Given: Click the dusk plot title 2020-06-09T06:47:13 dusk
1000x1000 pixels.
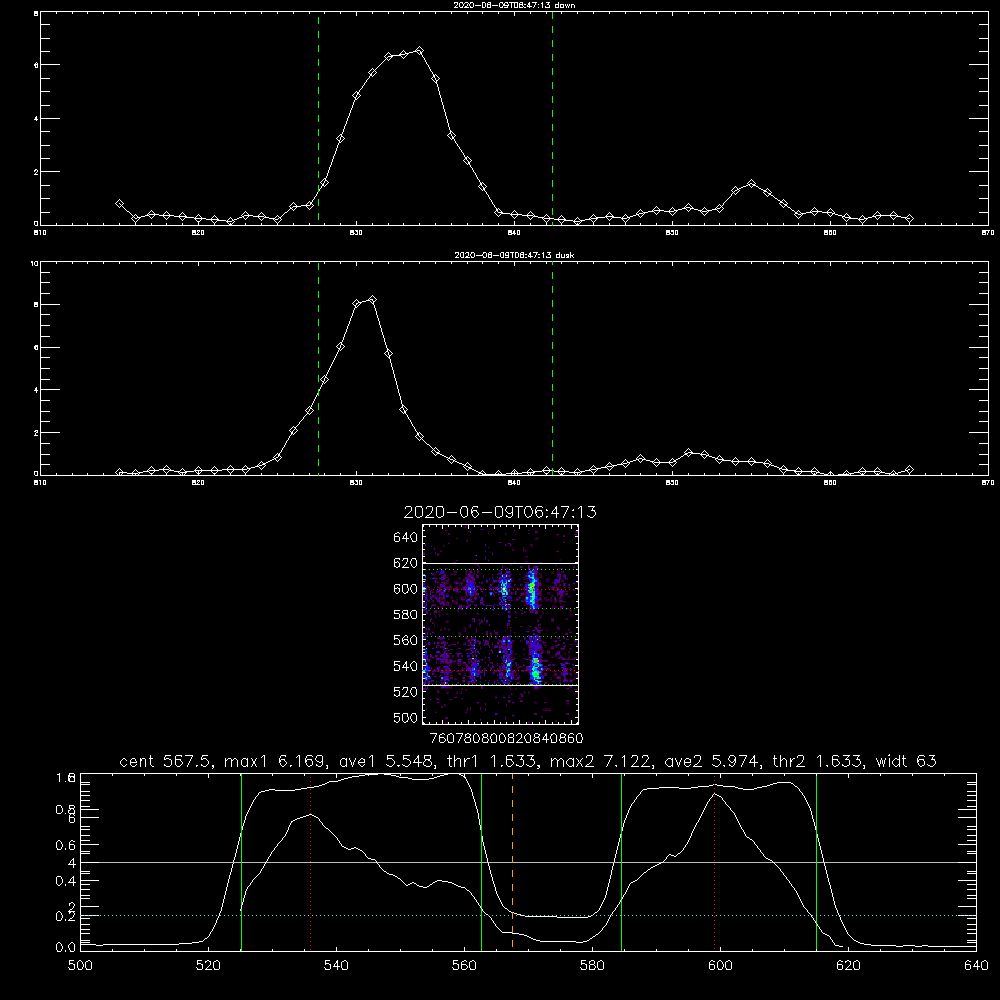Looking at the screenshot, I should tap(514, 255).
